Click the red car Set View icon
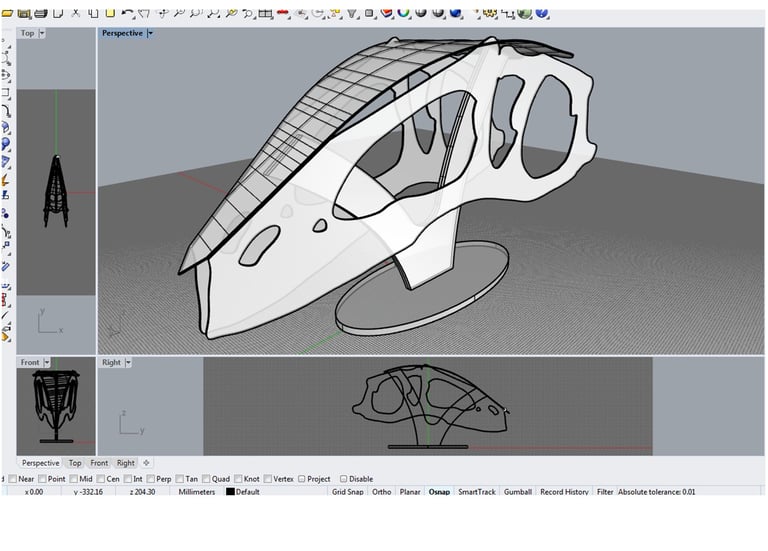The height and width of the screenshot is (551, 768). pos(283,13)
